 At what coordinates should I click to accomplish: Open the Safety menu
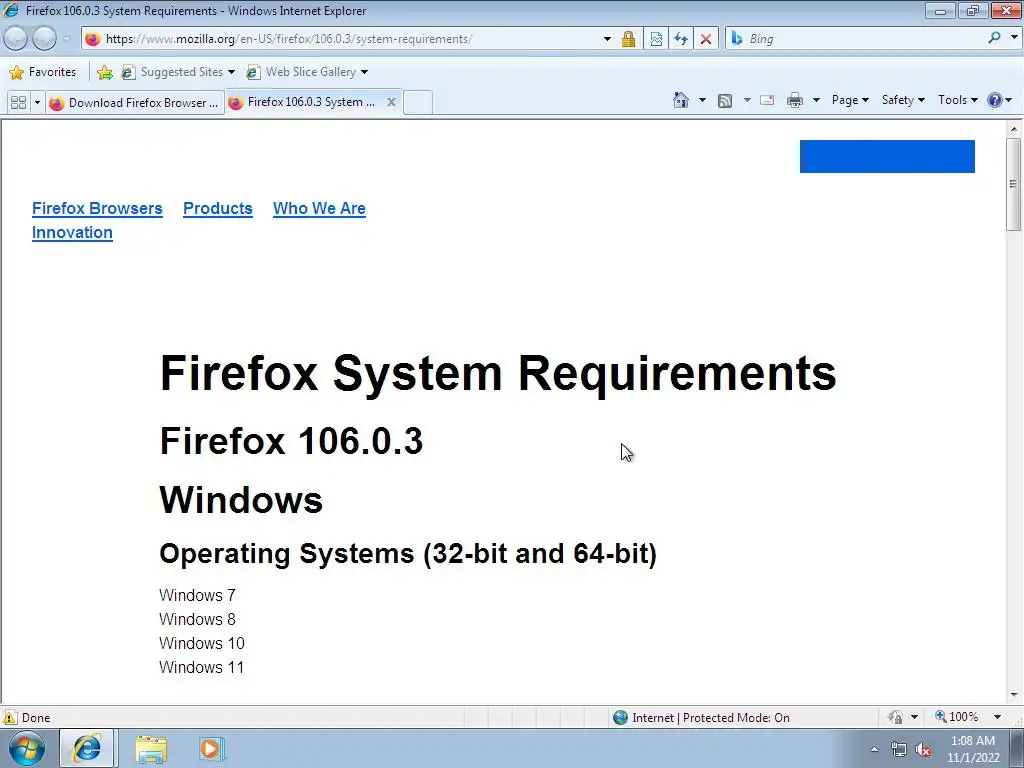click(x=903, y=100)
